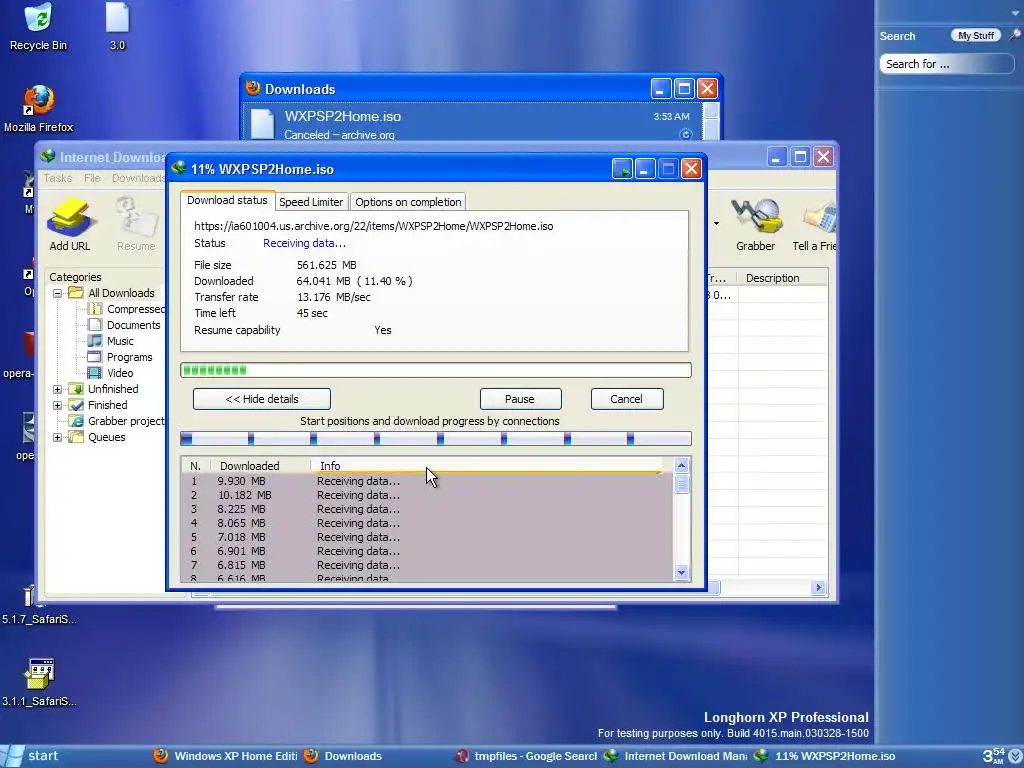The image size is (1024, 768).
Task: Switch to Internet Download Manager taskbar button
Action: 675,756
